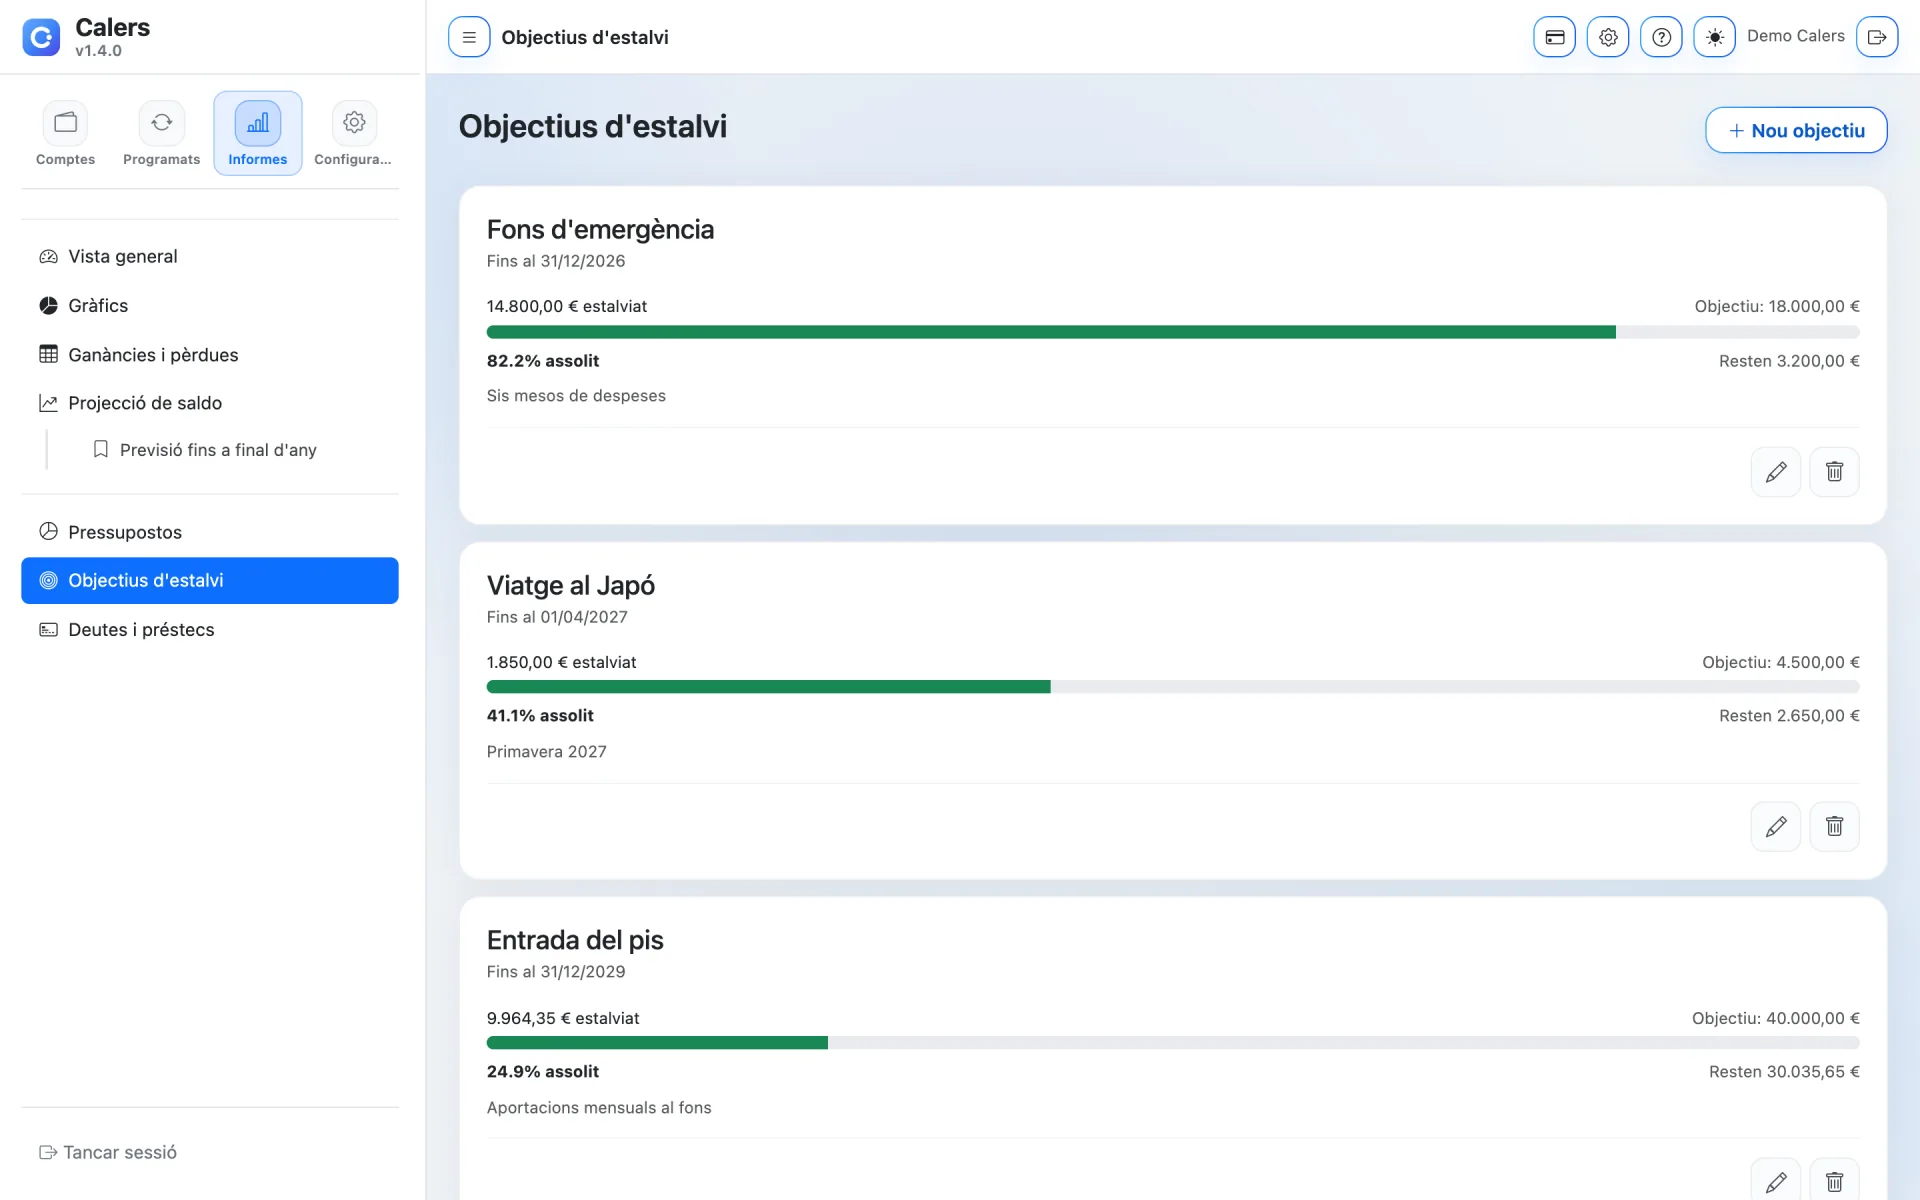Open Projecció de saldo report
Image resolution: width=1920 pixels, height=1200 pixels.
pyautogui.click(x=210, y=403)
